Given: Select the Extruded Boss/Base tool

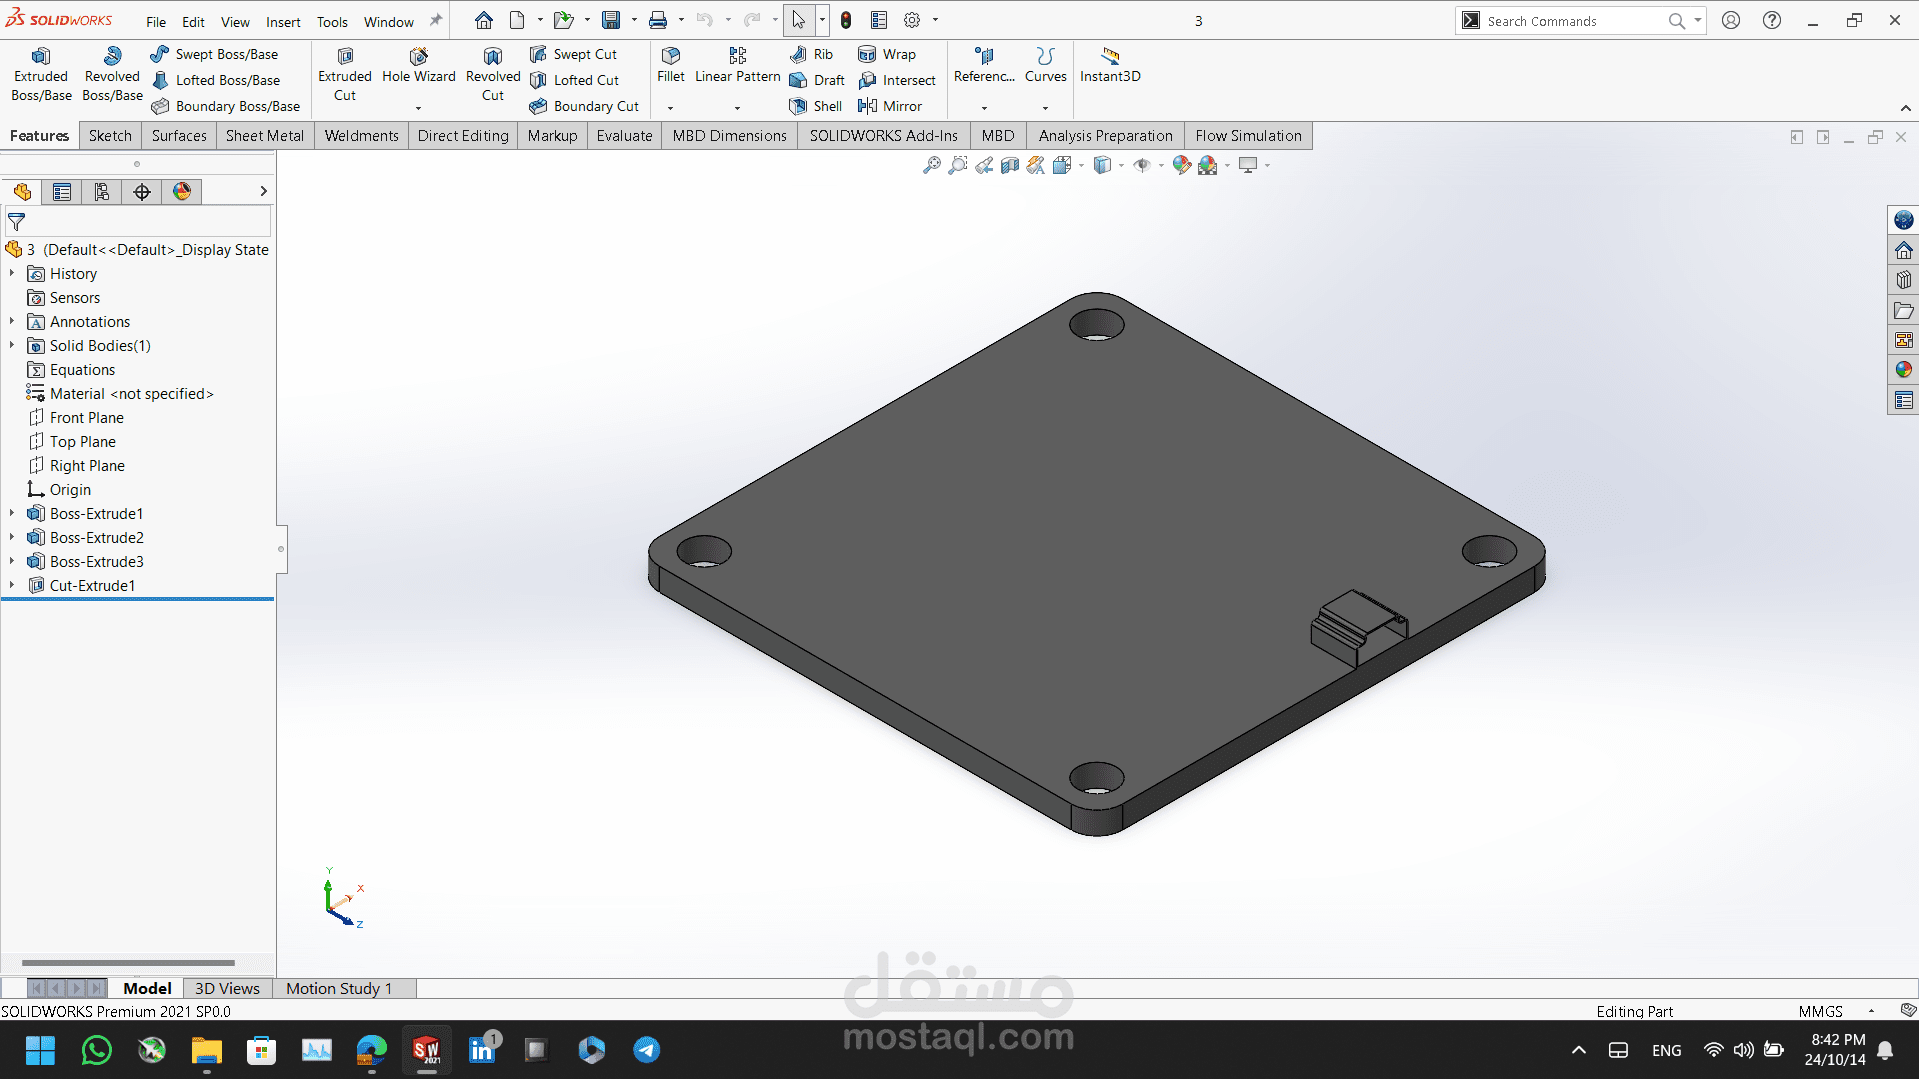Looking at the screenshot, I should [x=41, y=75].
